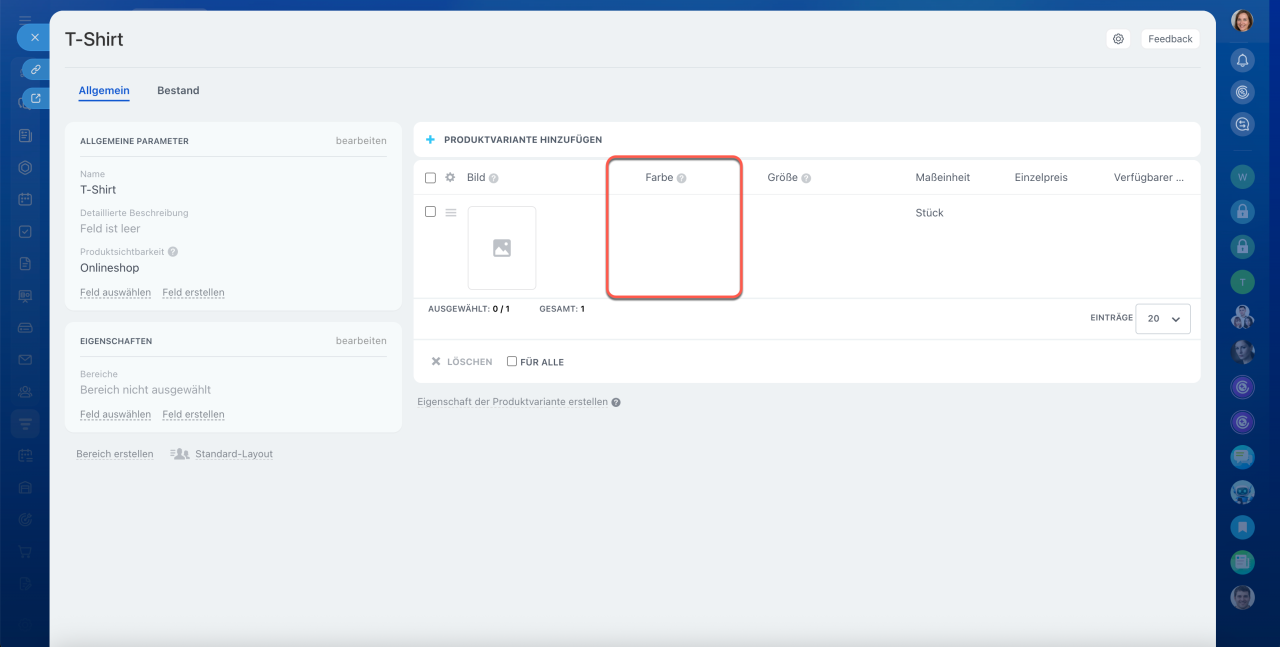The height and width of the screenshot is (647, 1280).
Task: Click the notification bell icon
Action: (1242, 60)
